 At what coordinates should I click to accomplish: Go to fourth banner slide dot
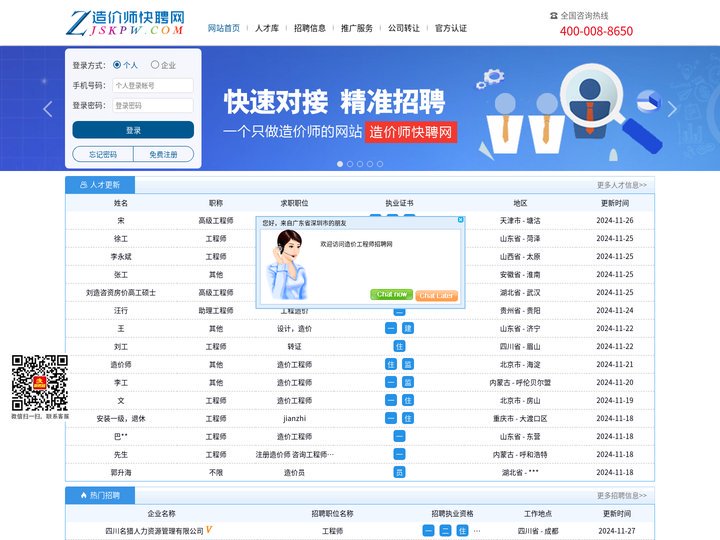(370, 164)
